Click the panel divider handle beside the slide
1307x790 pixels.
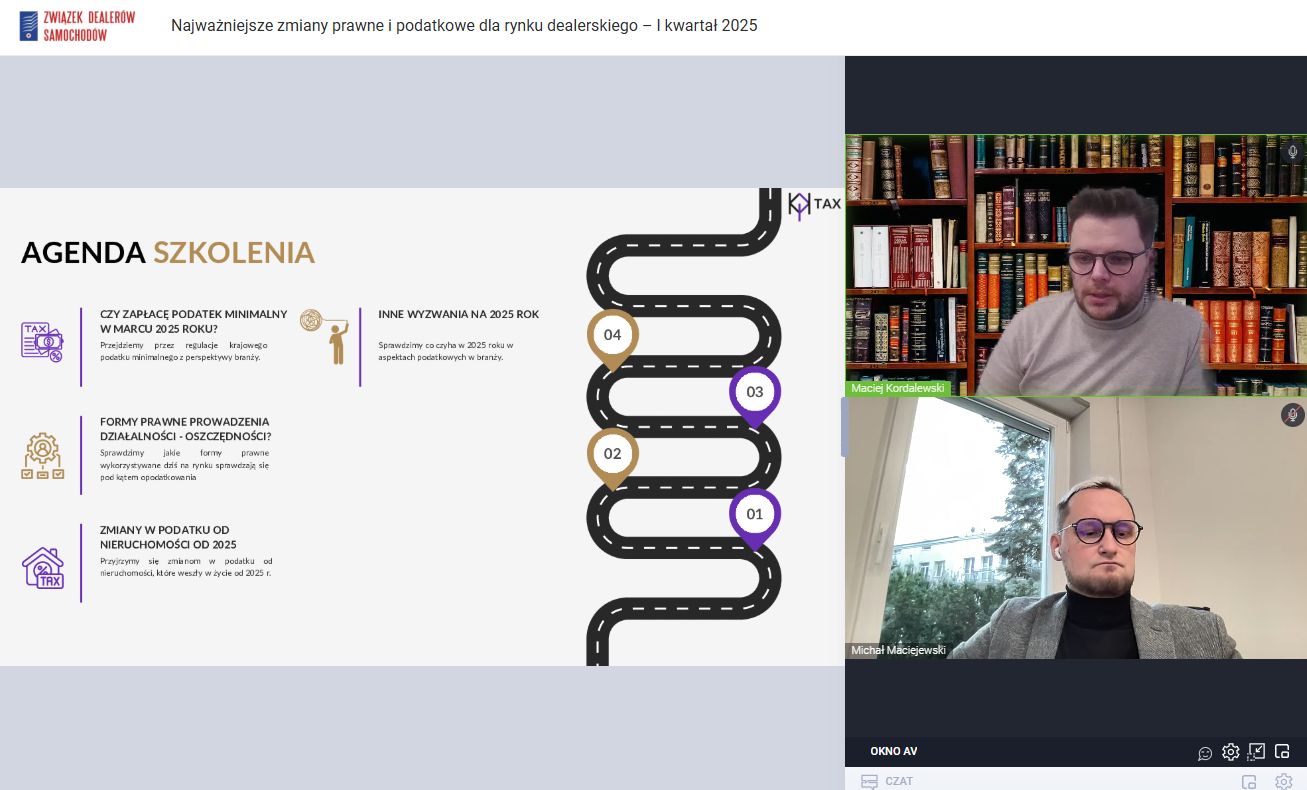click(844, 427)
